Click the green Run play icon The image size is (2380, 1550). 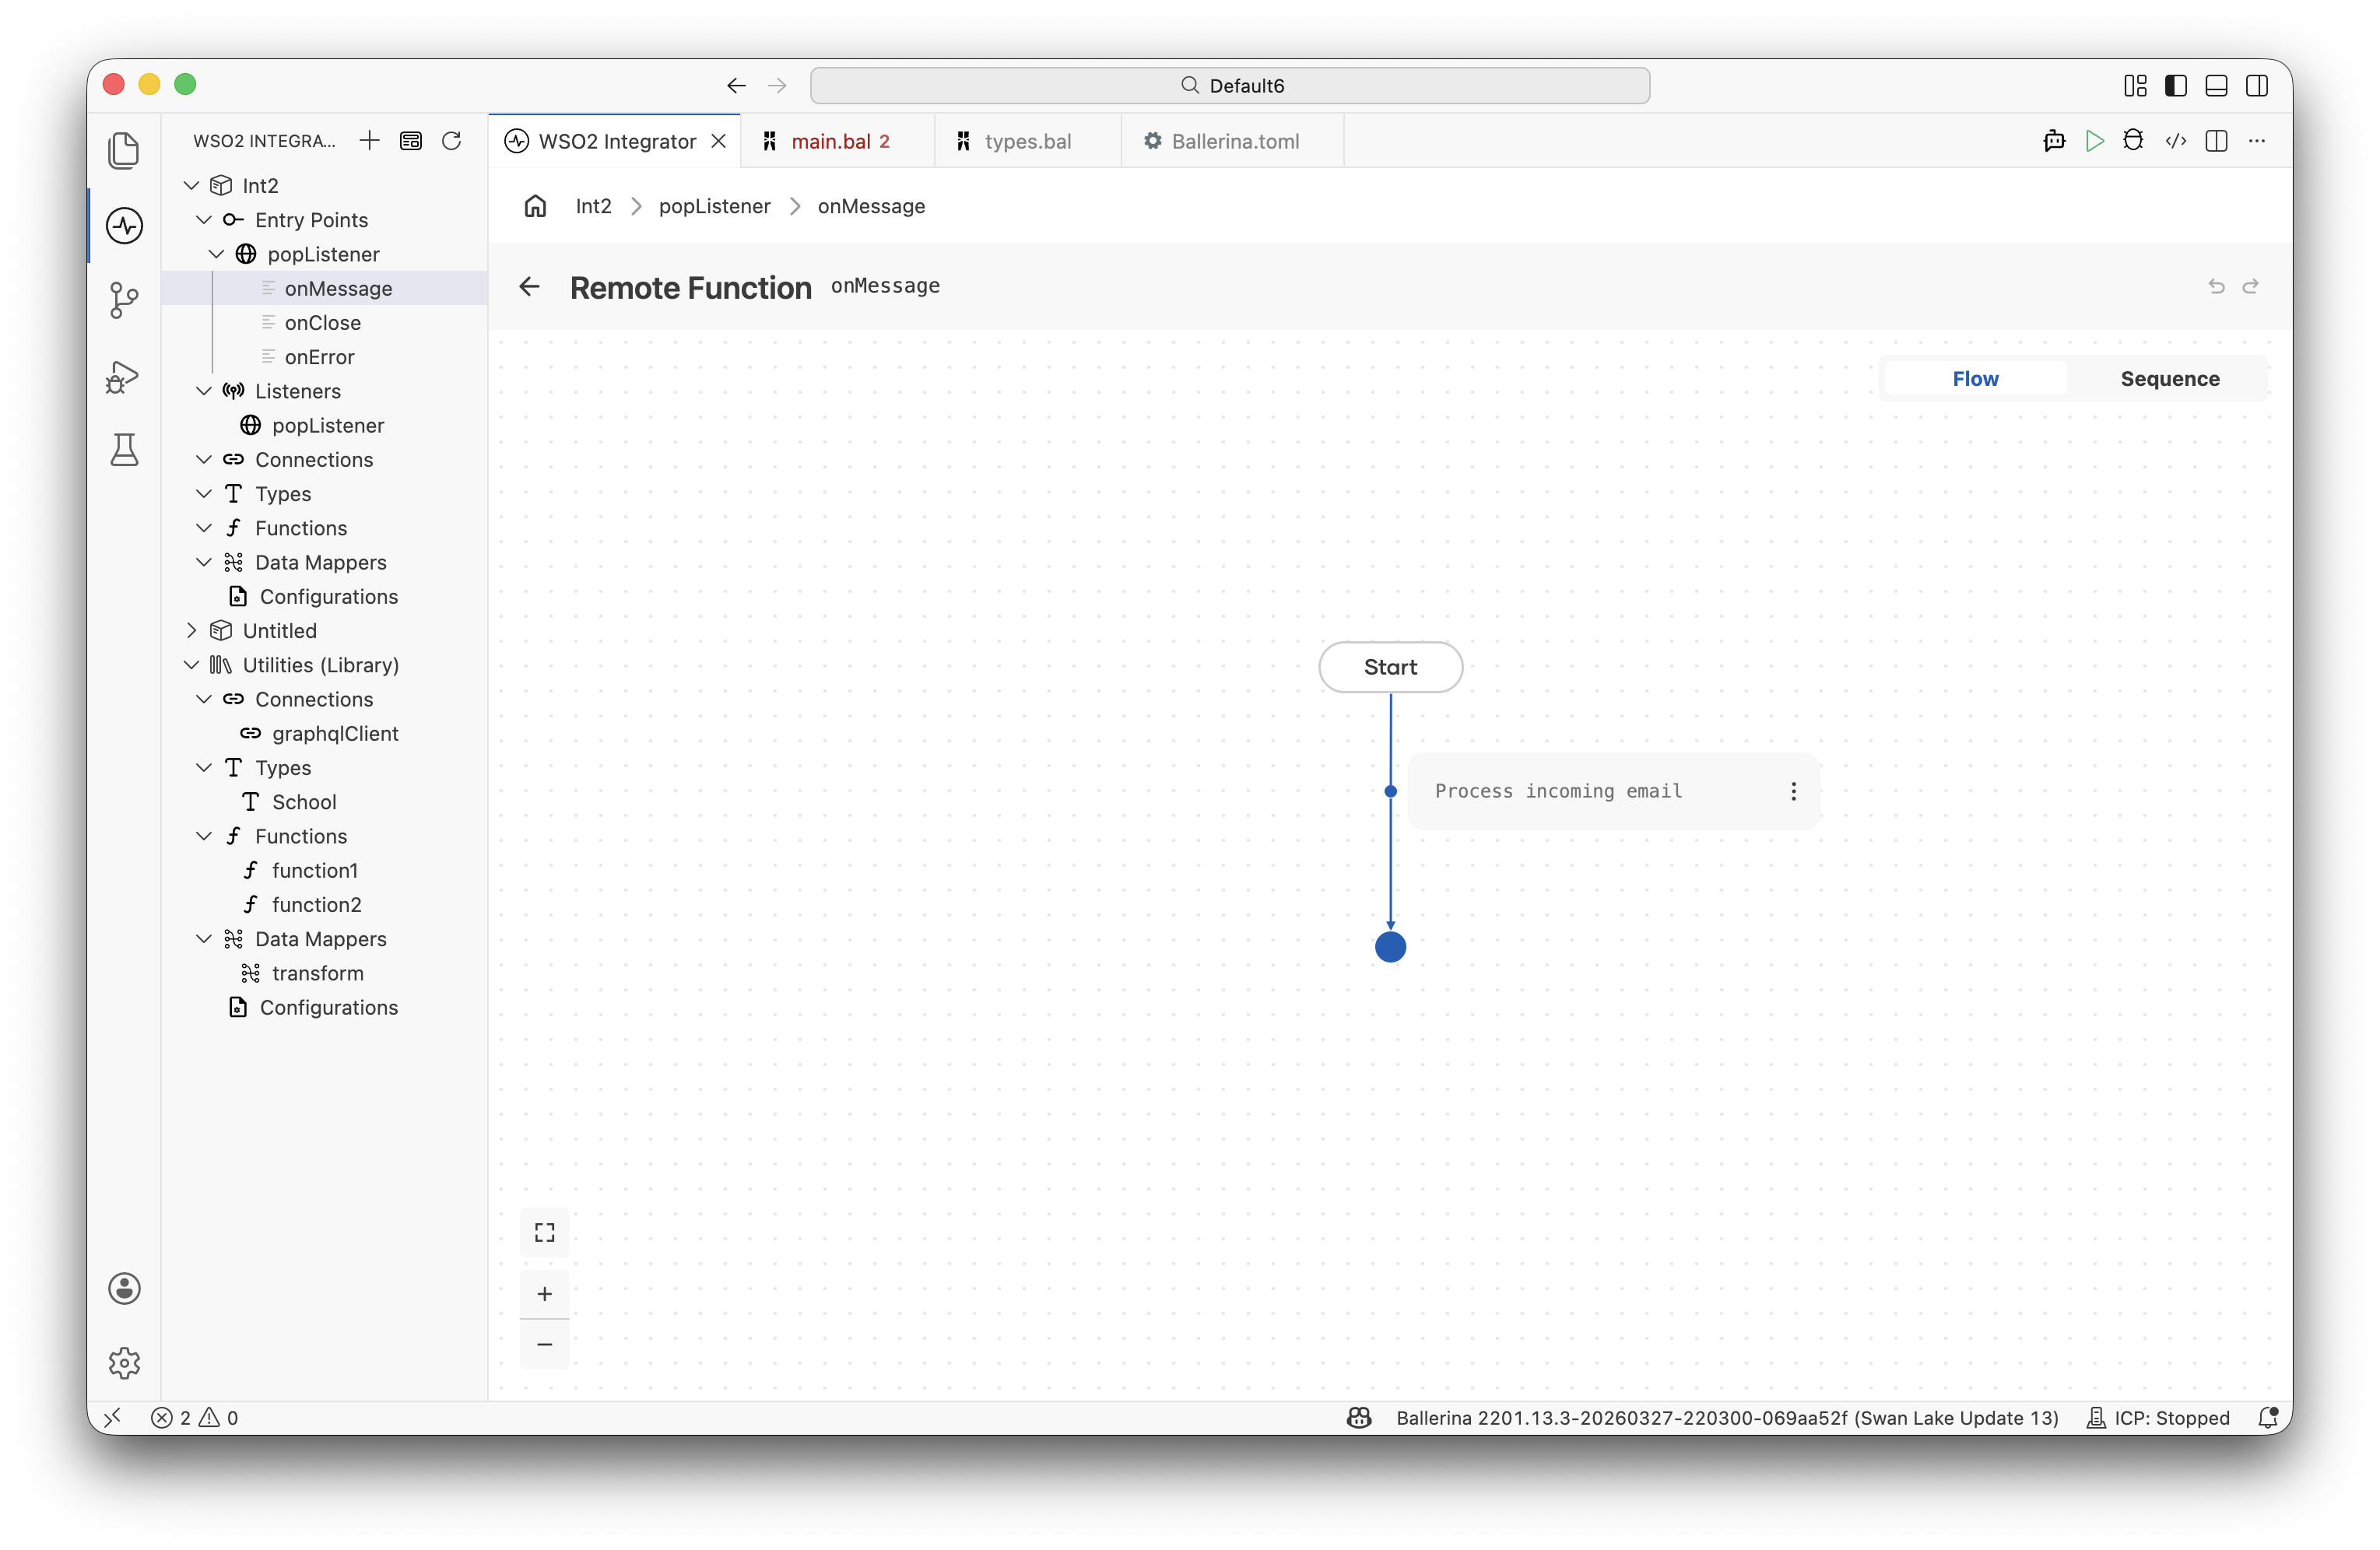click(x=2094, y=141)
